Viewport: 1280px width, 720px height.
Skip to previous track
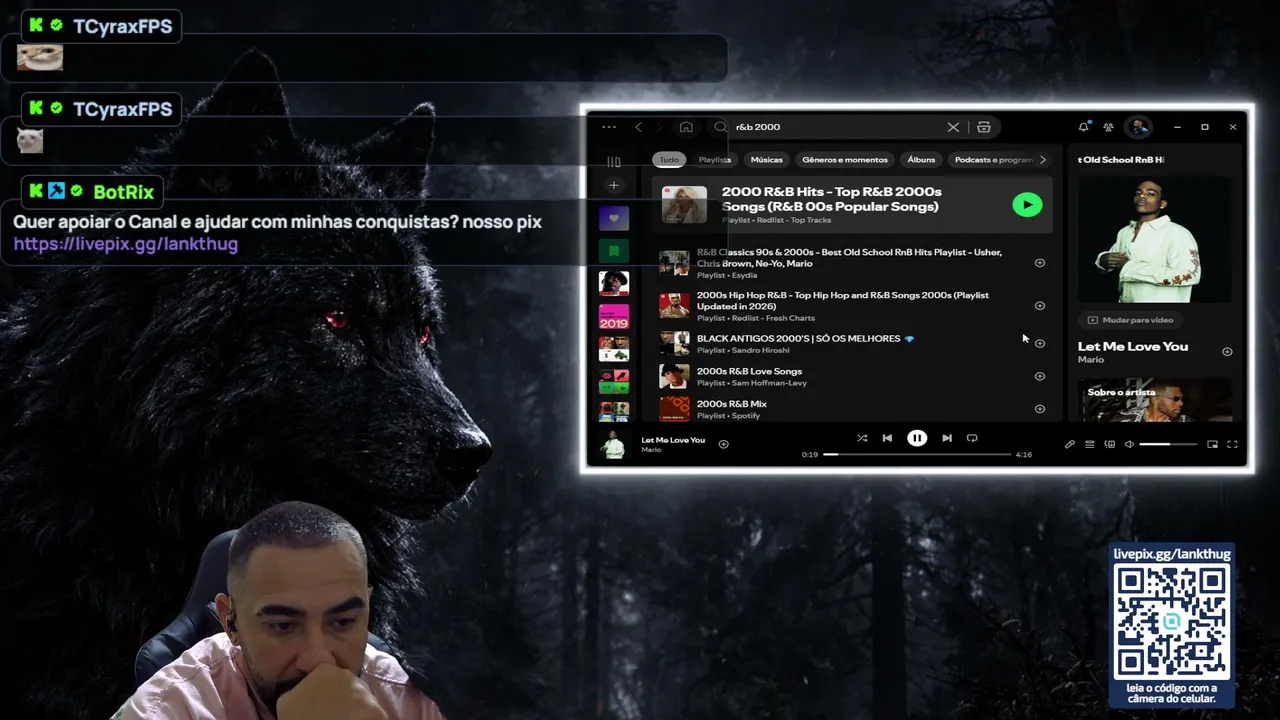(x=887, y=438)
